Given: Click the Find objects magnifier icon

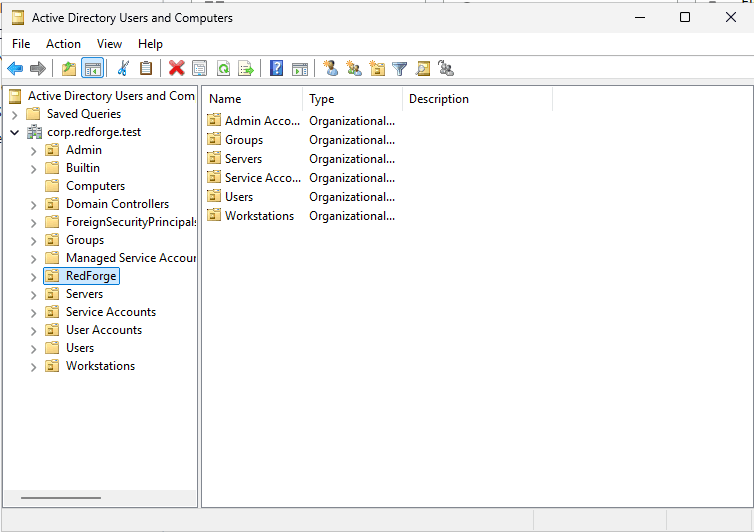Looking at the screenshot, I should [x=423, y=69].
